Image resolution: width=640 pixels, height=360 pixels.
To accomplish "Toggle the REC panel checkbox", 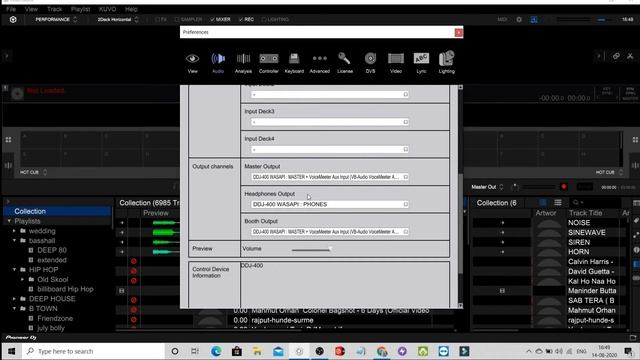I will coord(241,19).
